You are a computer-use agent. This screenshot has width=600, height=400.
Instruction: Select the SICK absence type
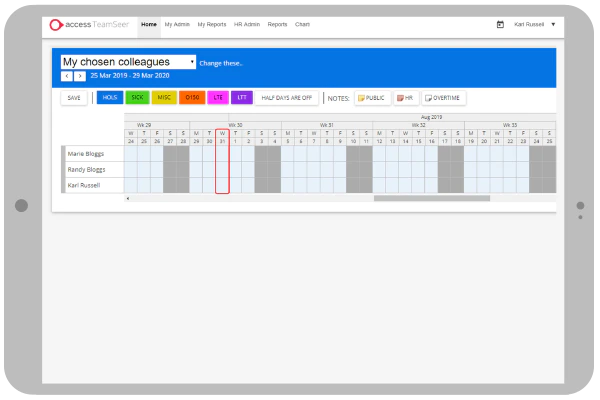(x=137, y=98)
